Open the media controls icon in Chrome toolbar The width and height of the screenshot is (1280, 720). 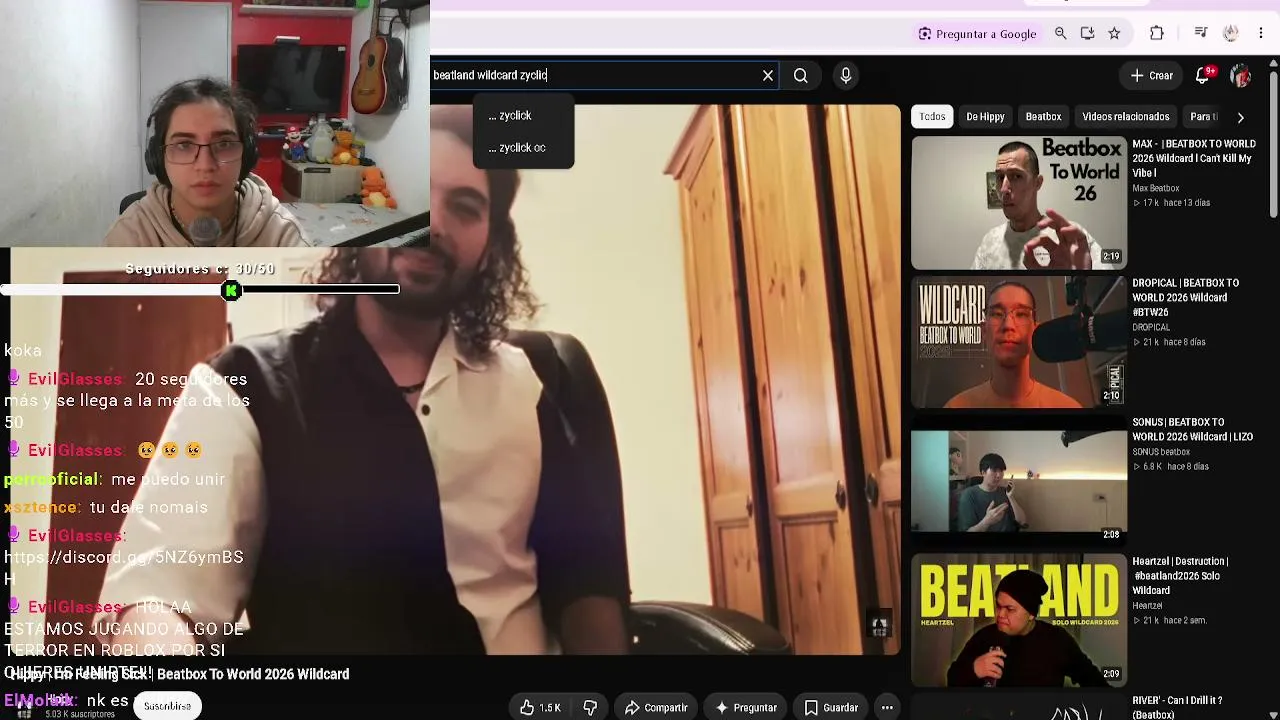[1201, 33]
